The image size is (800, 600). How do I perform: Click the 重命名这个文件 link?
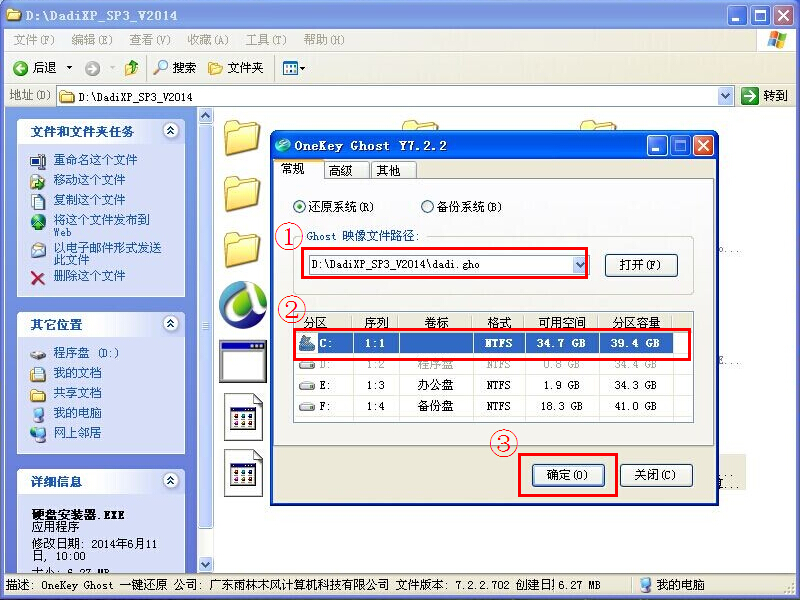(95, 160)
